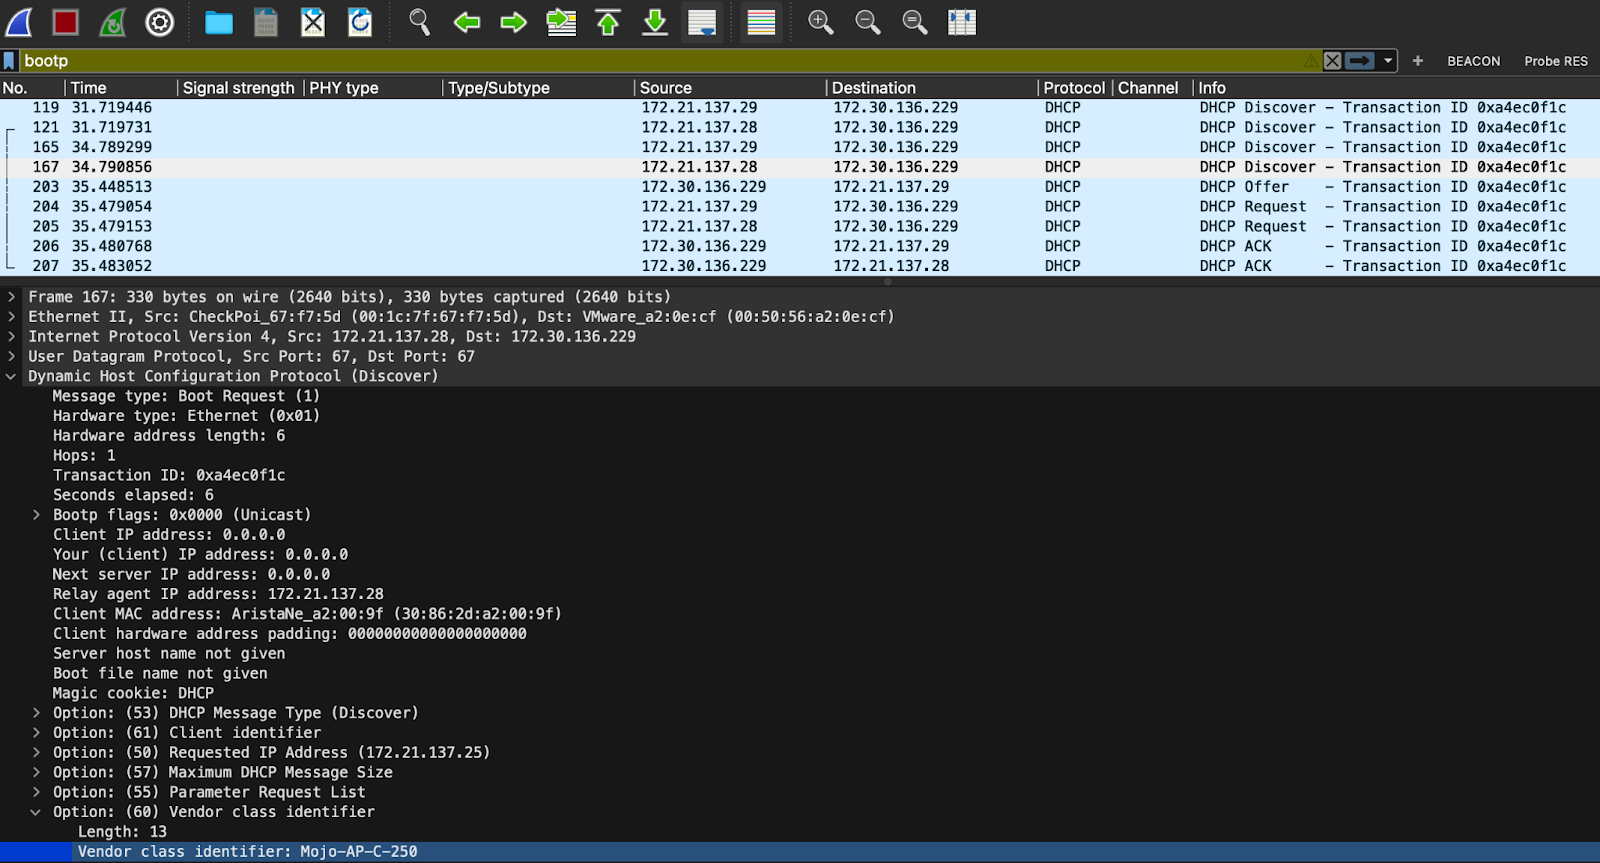Click the Signal strength column header
This screenshot has height=863, width=1600.
pyautogui.click(x=240, y=88)
